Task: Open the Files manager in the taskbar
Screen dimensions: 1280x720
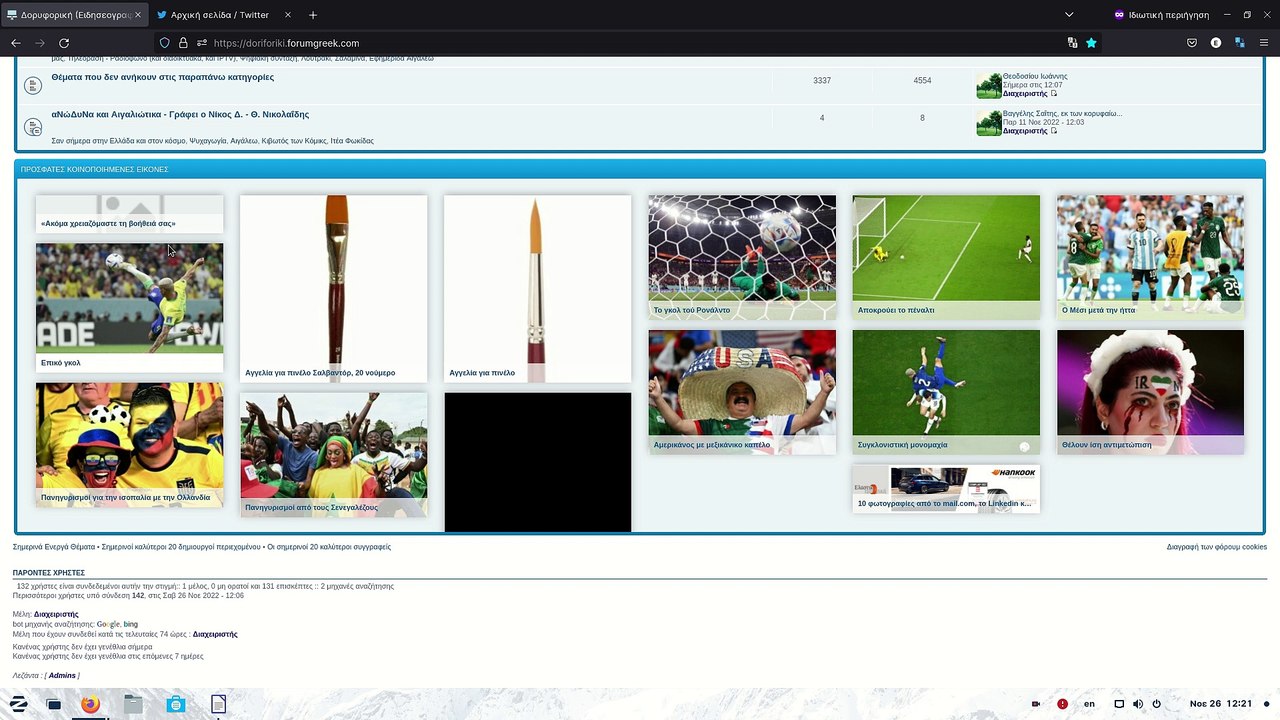Action: [133, 704]
